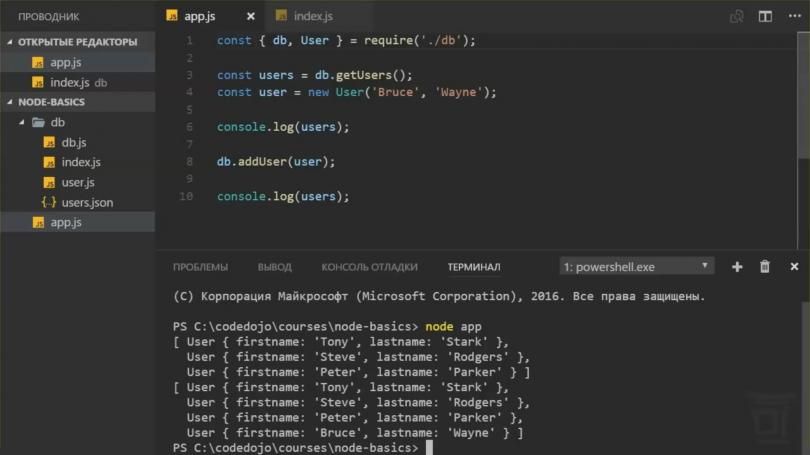This screenshot has width=810, height=455.
Task: Click the editor vertical scrollbar
Action: pos(804,96)
